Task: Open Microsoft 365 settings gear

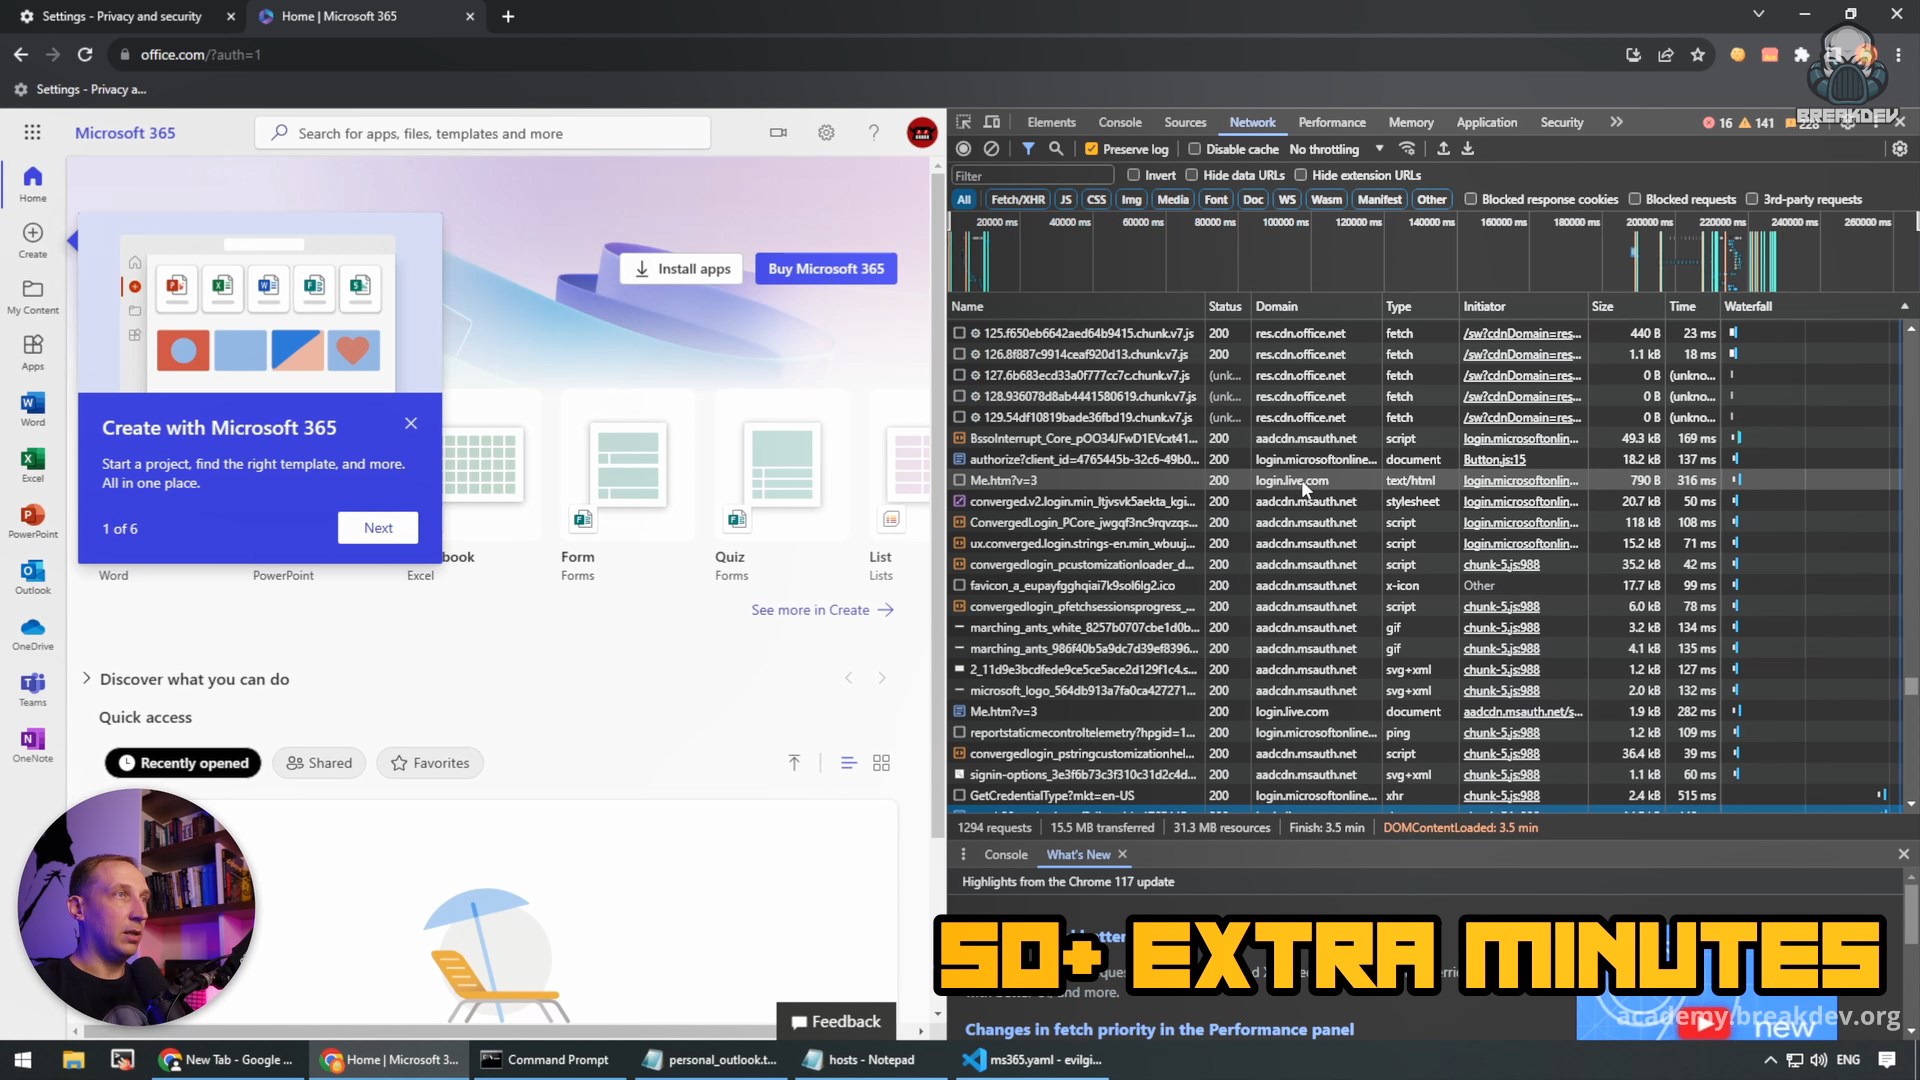Action: coord(826,132)
